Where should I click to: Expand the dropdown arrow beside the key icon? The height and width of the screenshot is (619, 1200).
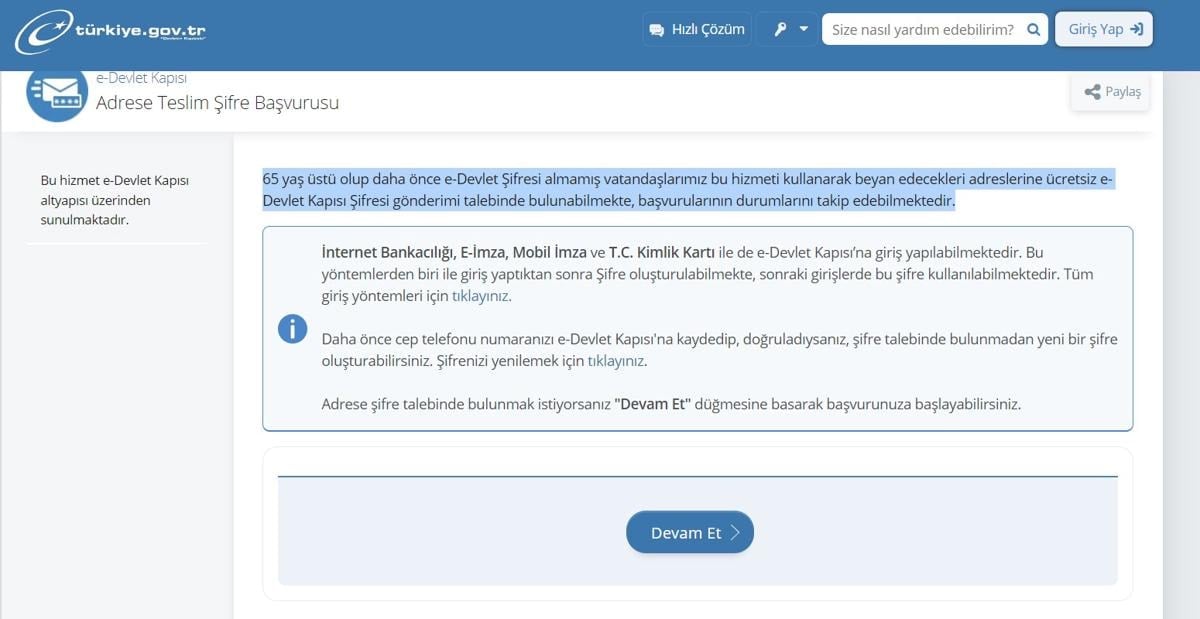point(803,30)
